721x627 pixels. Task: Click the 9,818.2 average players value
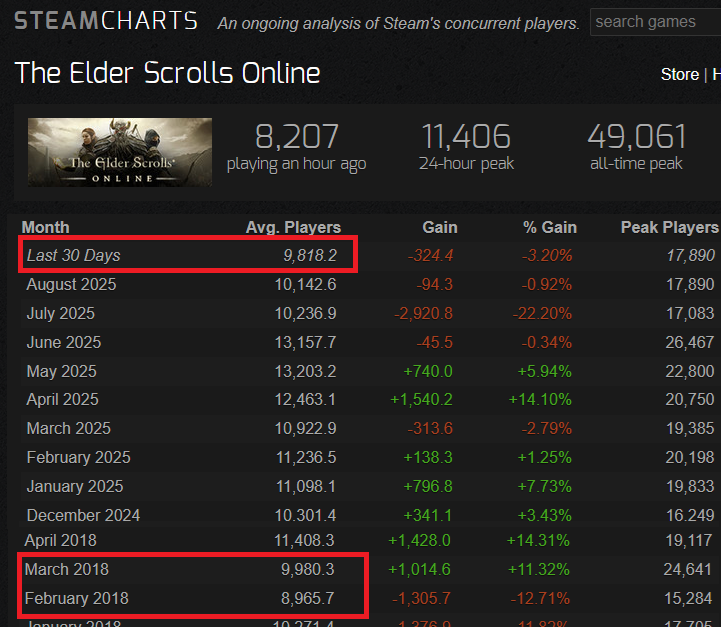(x=310, y=255)
